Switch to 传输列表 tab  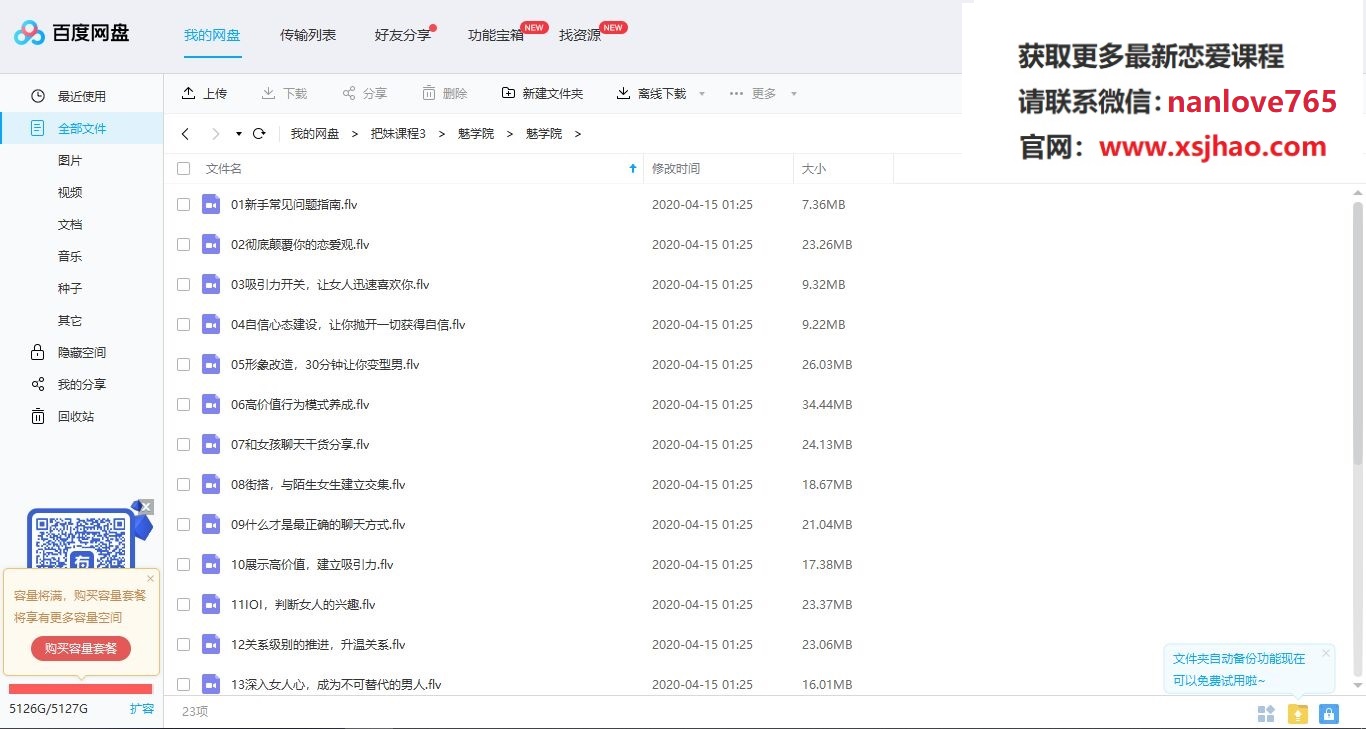(308, 35)
